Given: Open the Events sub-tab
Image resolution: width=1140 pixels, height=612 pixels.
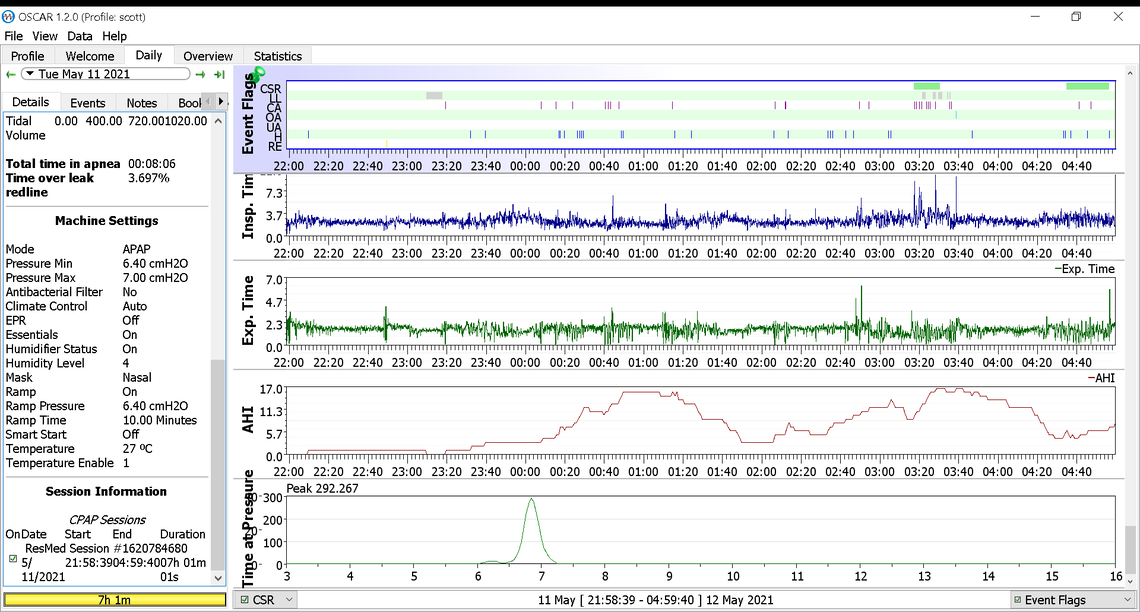Looking at the screenshot, I should (x=88, y=103).
